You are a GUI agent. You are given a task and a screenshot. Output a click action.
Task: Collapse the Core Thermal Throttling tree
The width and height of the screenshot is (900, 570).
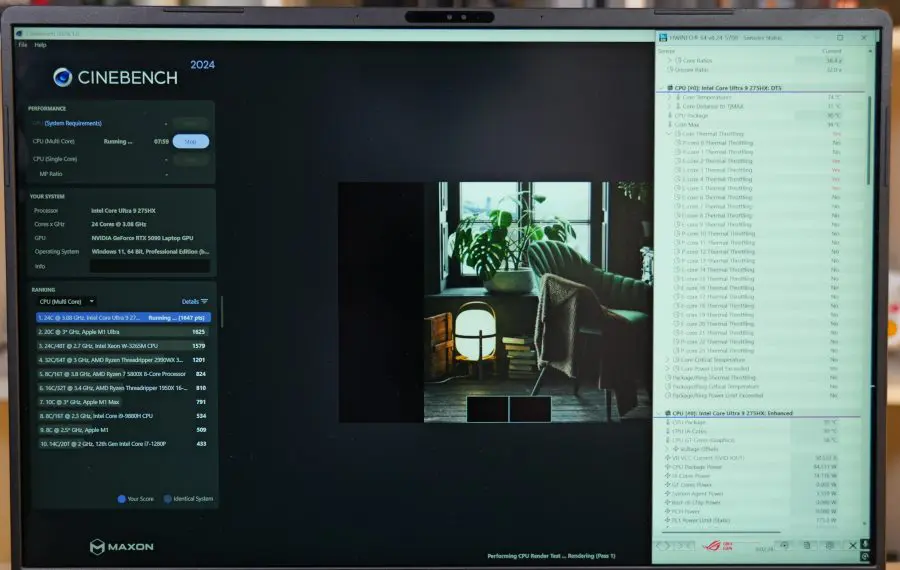click(669, 134)
